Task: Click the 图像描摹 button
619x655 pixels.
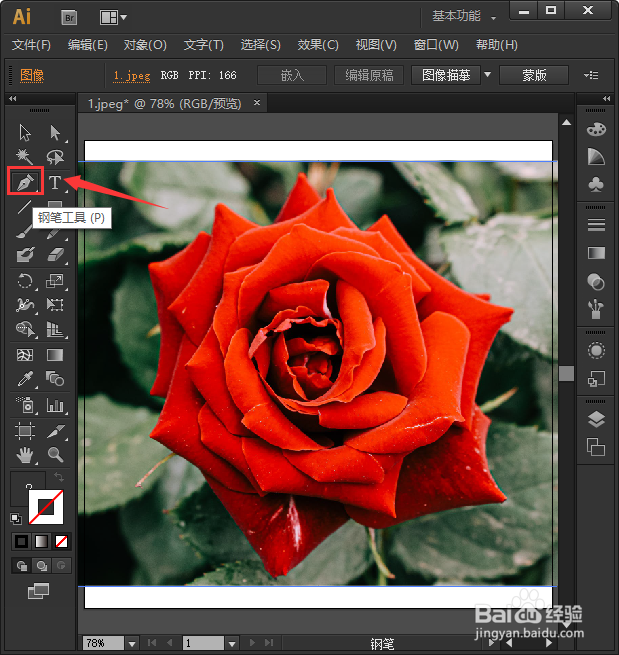Action: click(446, 75)
